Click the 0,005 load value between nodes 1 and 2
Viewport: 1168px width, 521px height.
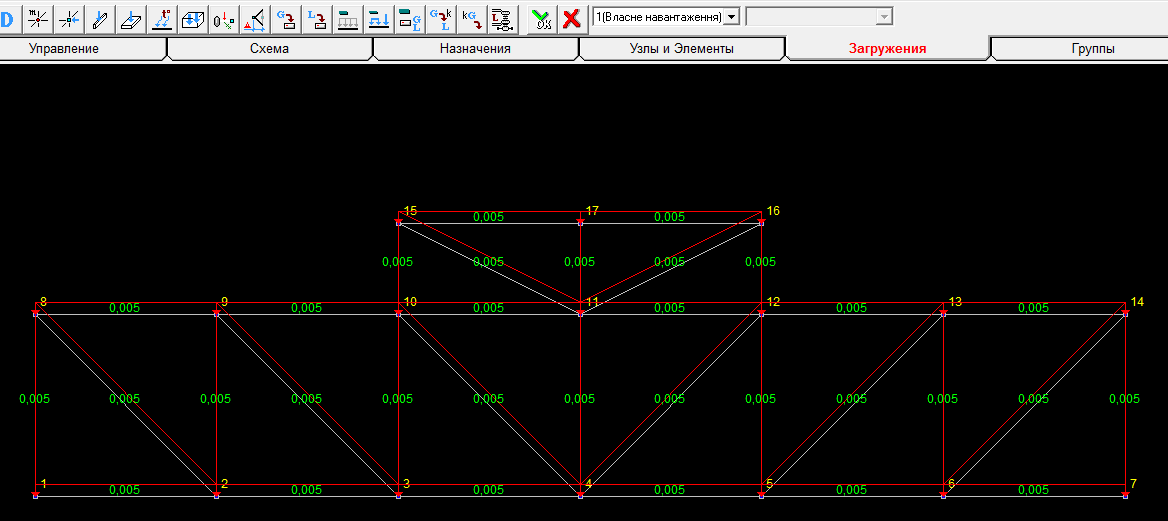[124, 490]
